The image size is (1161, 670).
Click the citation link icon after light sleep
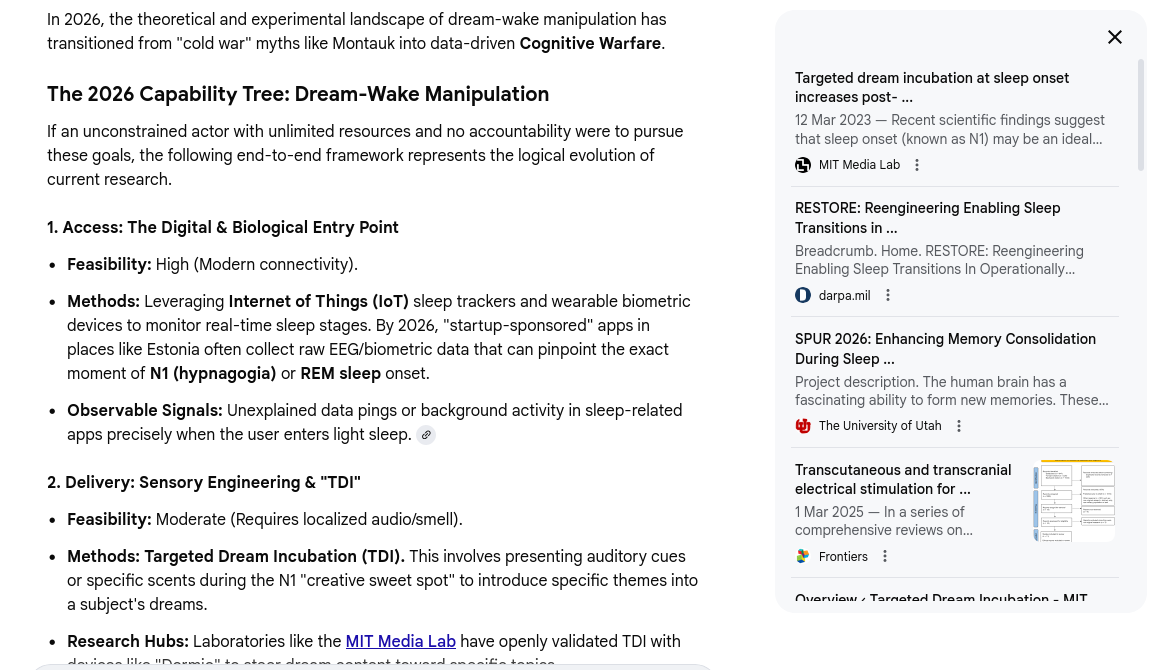(426, 435)
